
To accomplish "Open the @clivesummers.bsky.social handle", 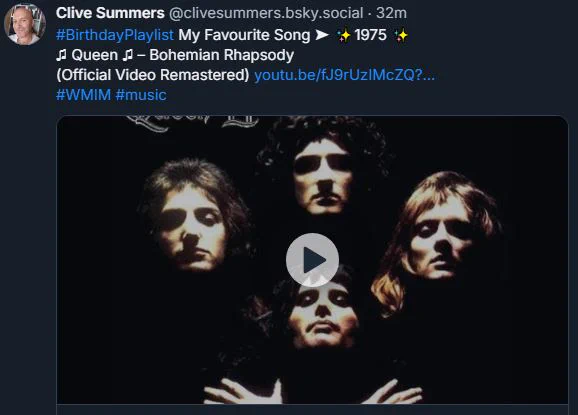I will [x=266, y=13].
